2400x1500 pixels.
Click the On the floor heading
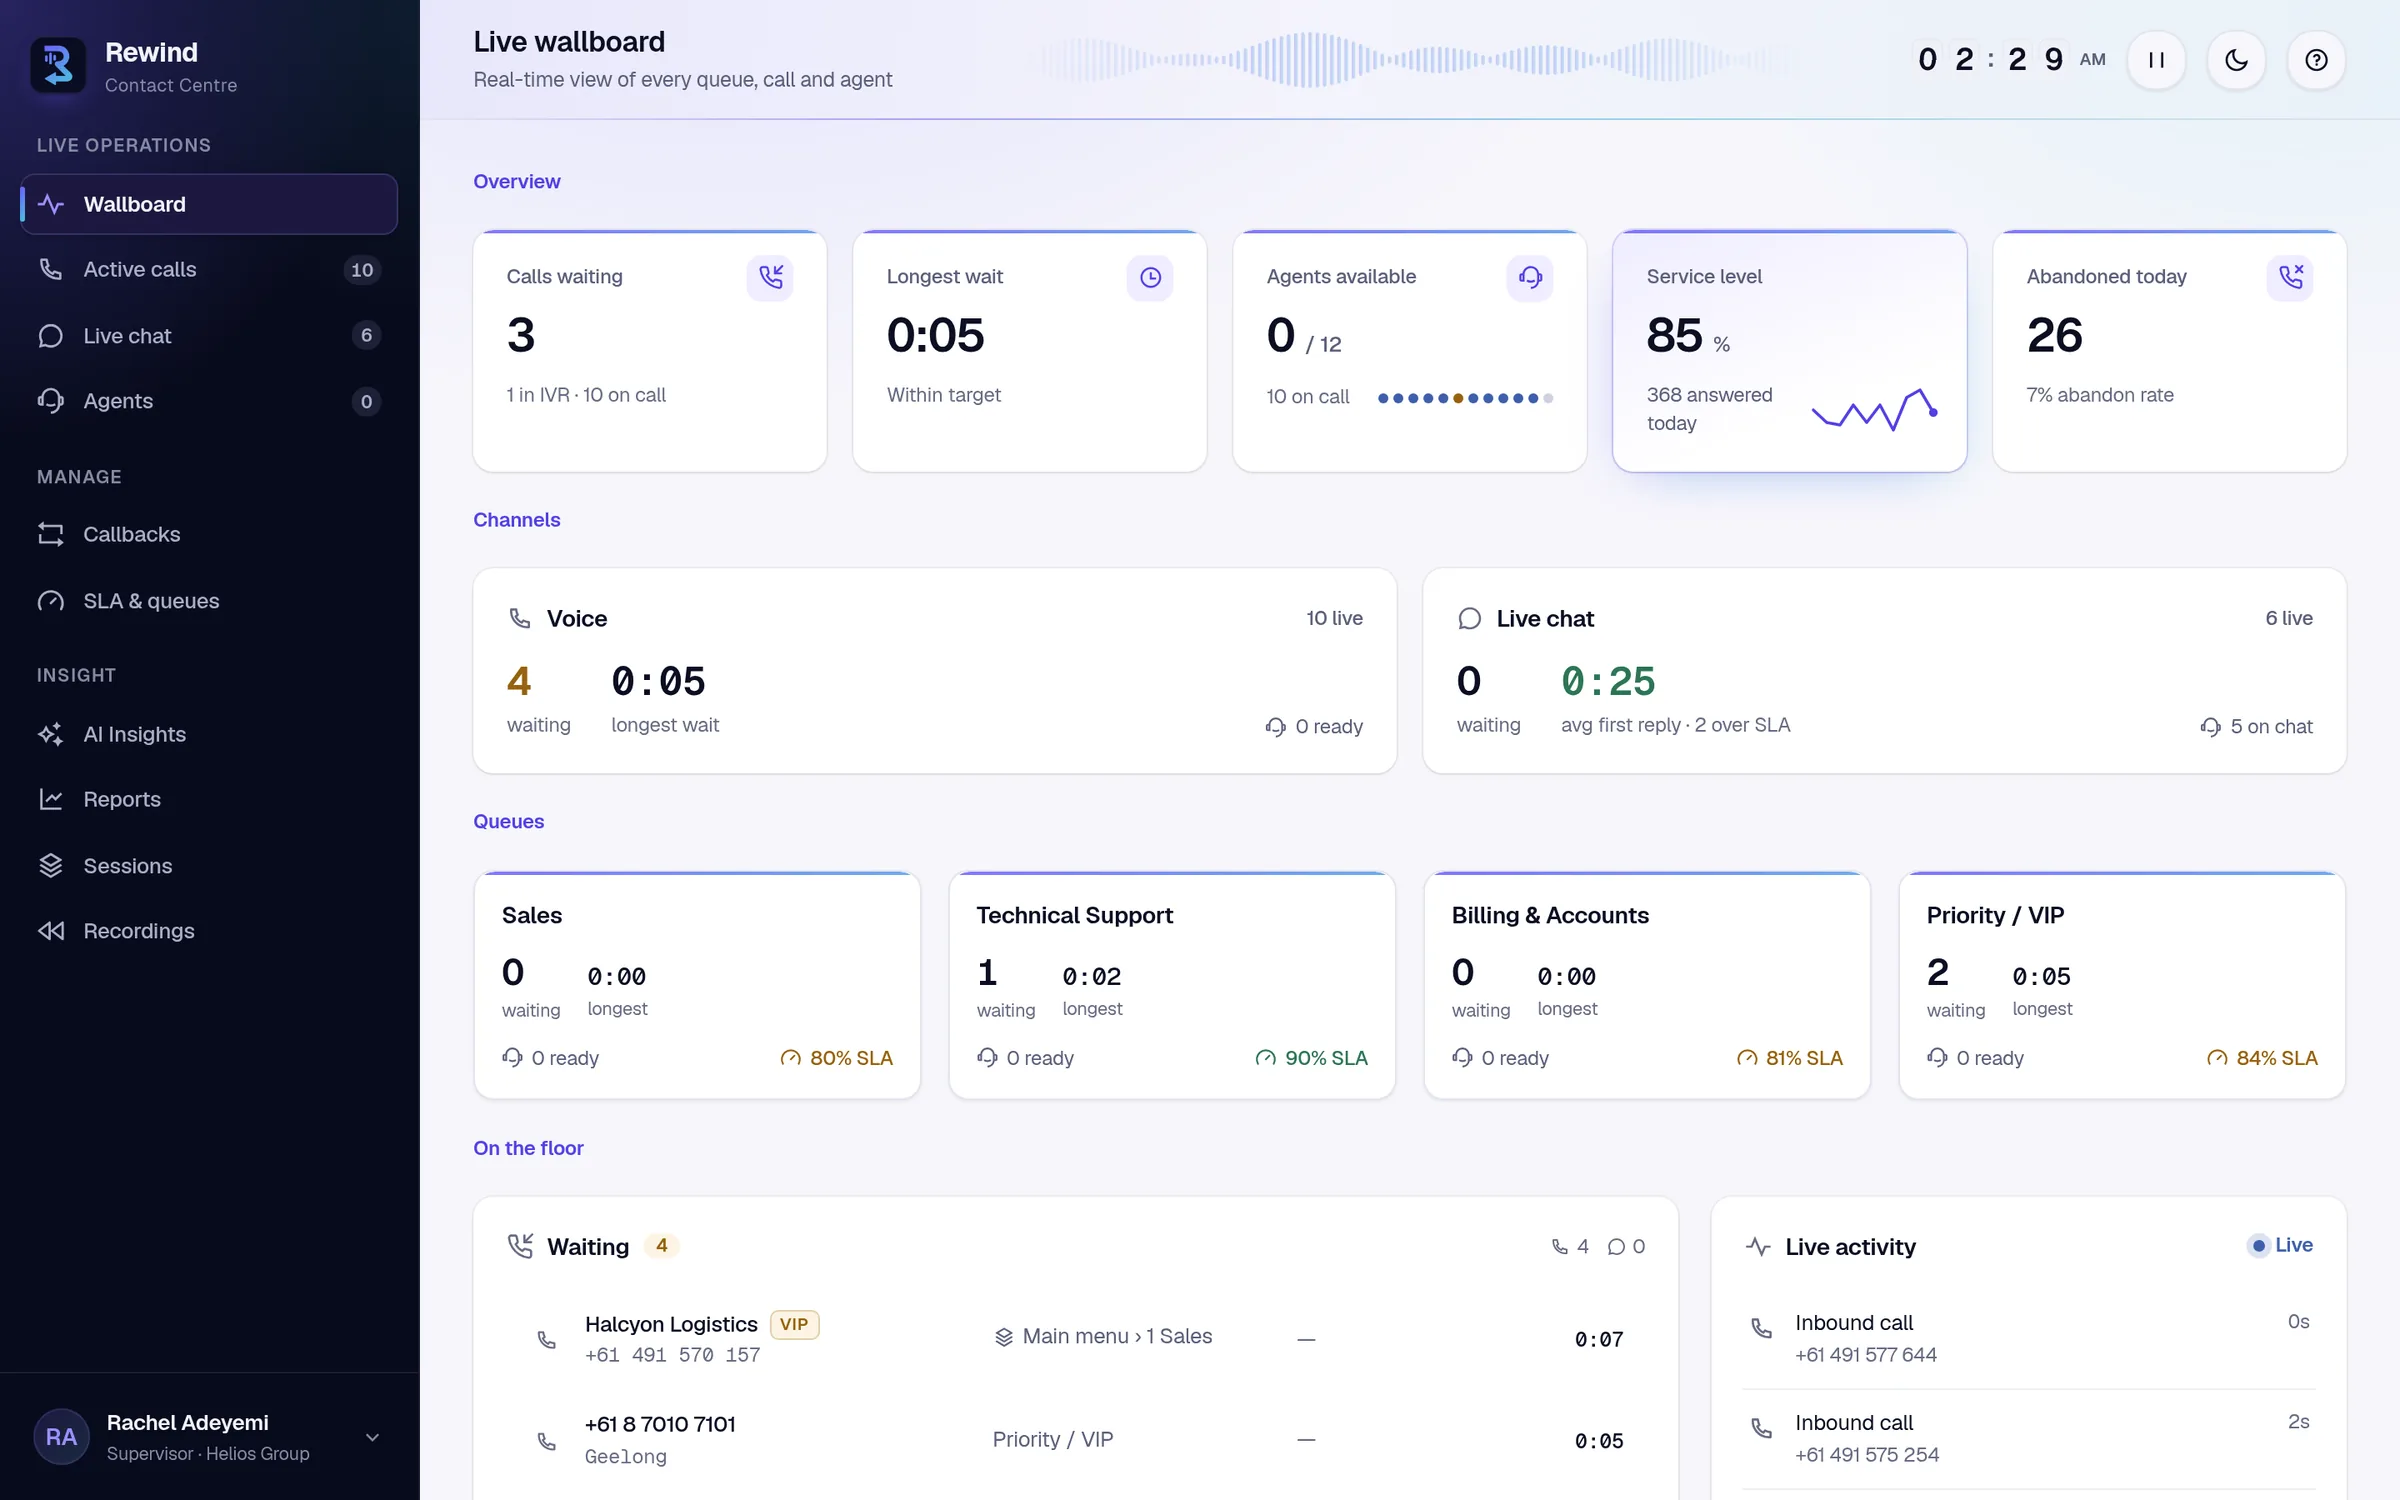528,1148
